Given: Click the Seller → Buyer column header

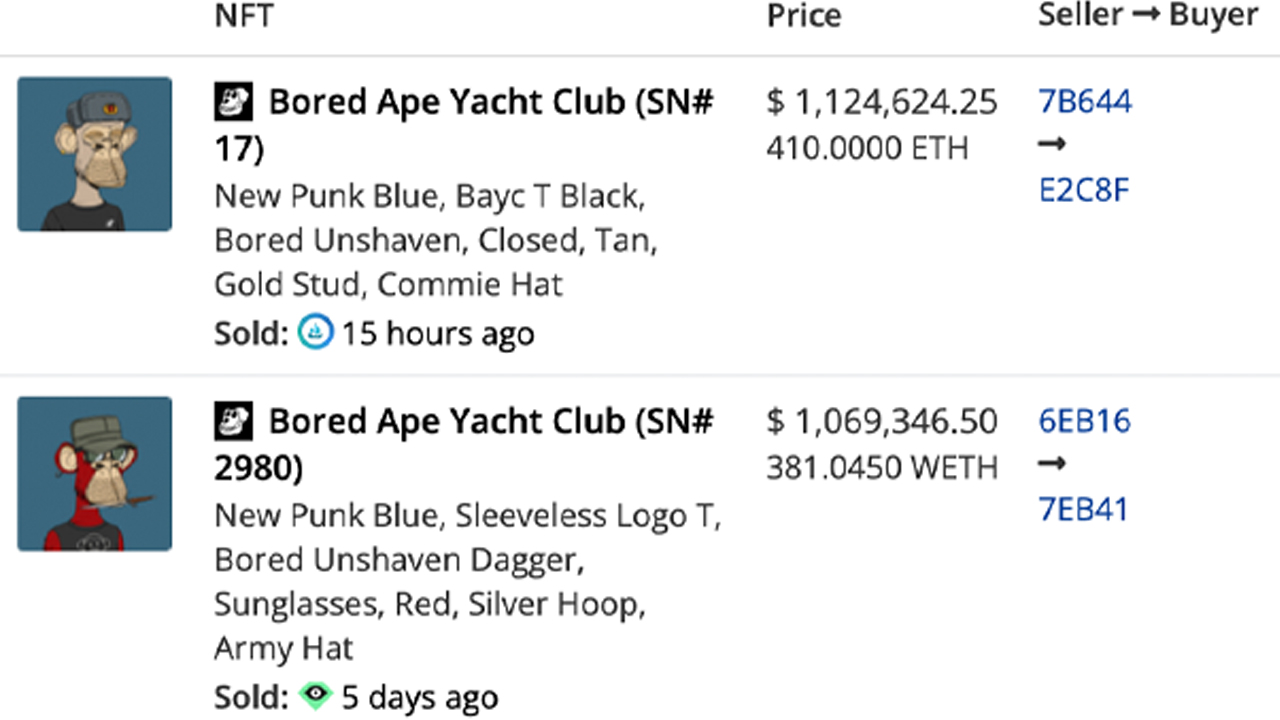Looking at the screenshot, I should click(x=1147, y=16).
